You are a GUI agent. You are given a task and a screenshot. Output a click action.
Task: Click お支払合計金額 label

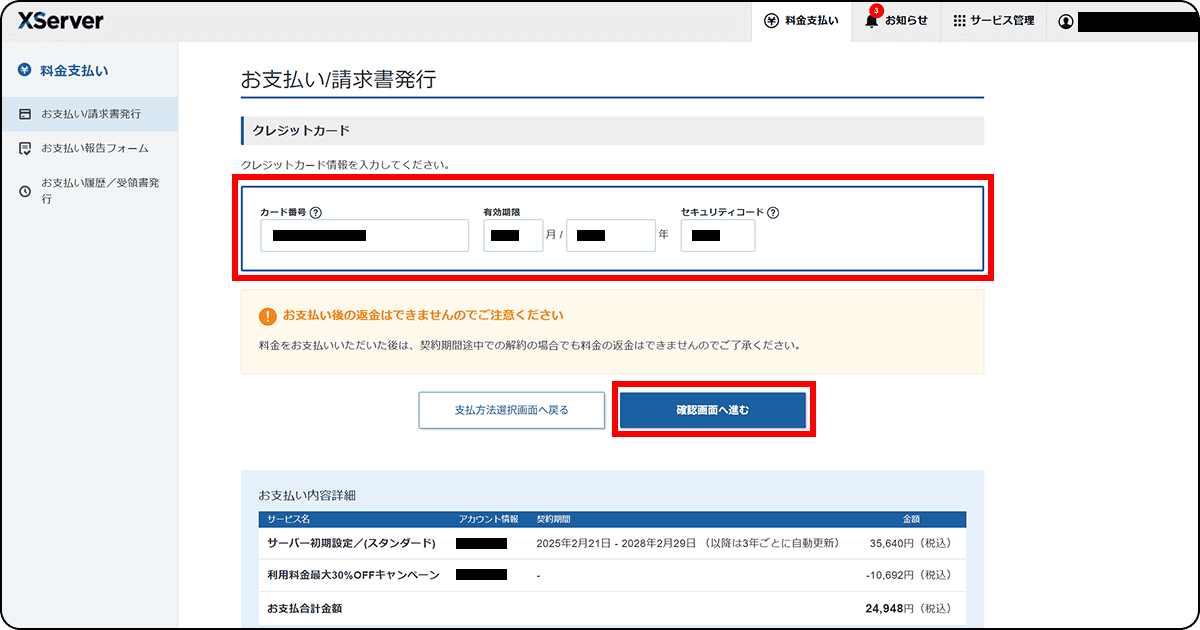point(304,607)
